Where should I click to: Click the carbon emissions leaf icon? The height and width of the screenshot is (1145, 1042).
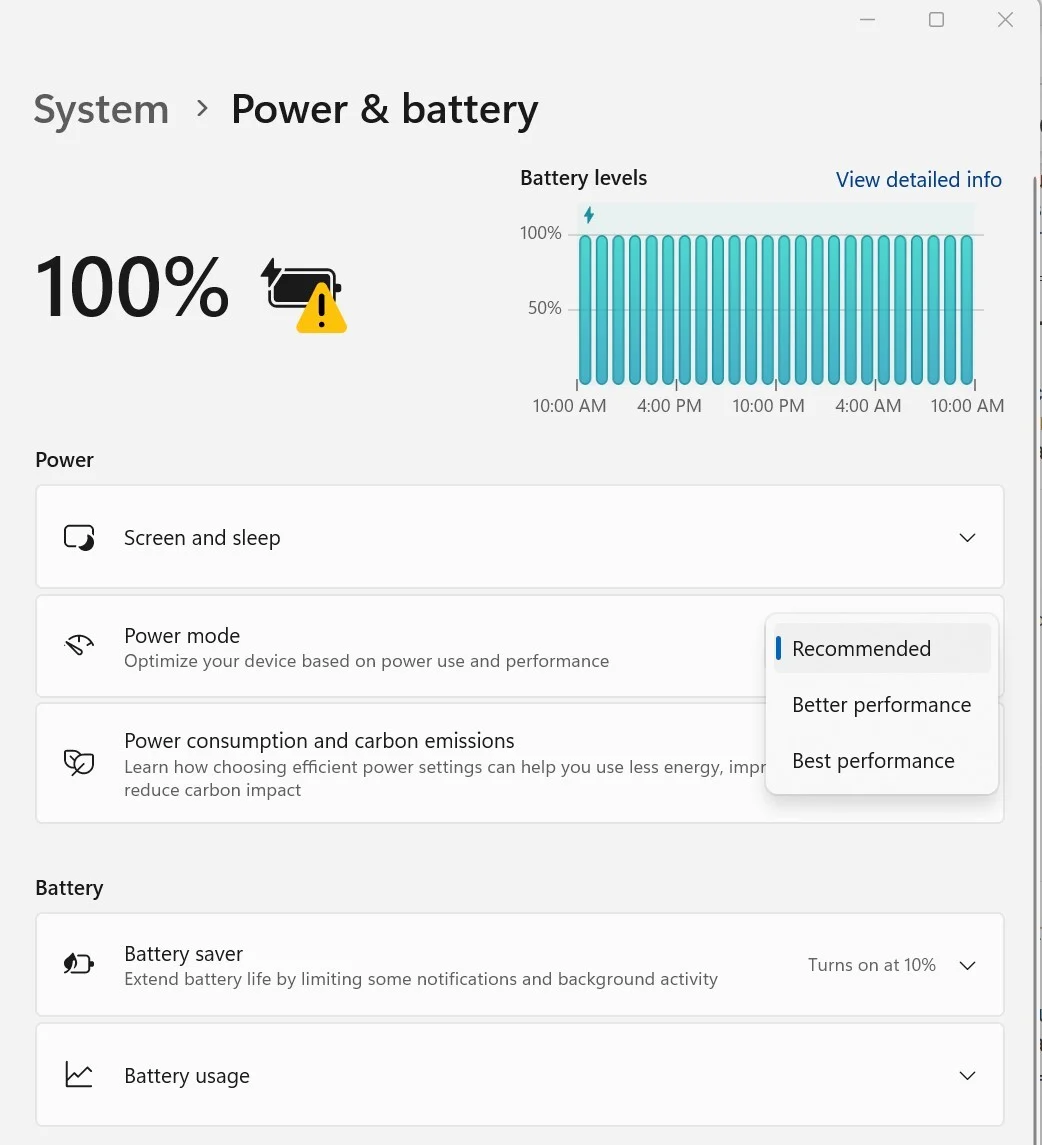point(79,762)
